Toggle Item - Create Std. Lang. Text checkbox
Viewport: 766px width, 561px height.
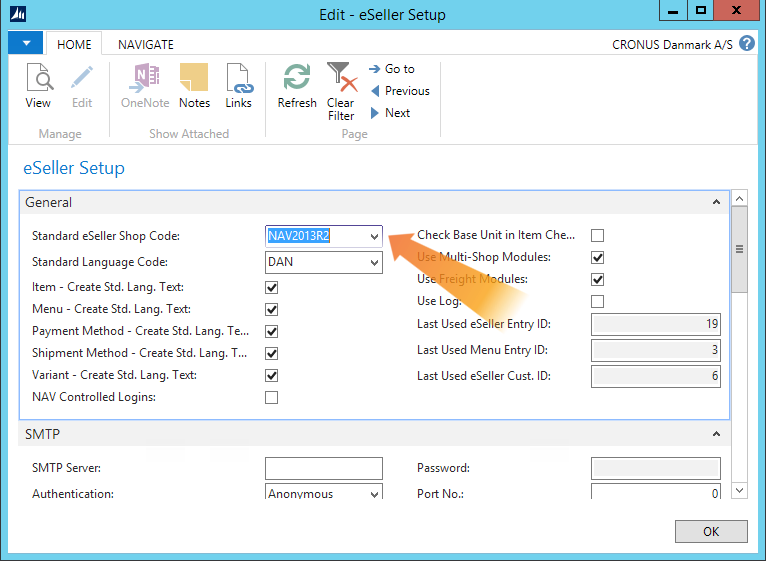(272, 287)
